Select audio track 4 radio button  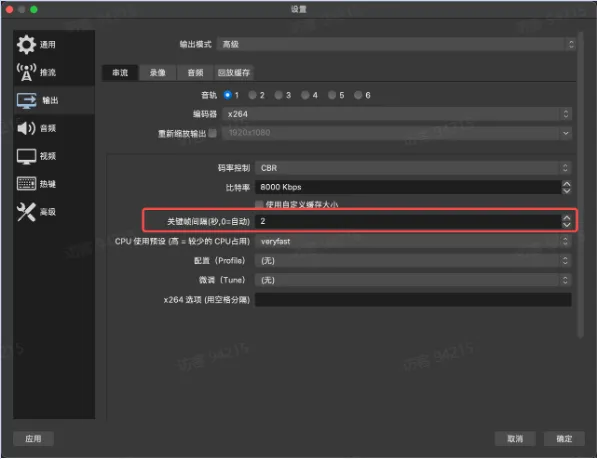pyautogui.click(x=305, y=95)
